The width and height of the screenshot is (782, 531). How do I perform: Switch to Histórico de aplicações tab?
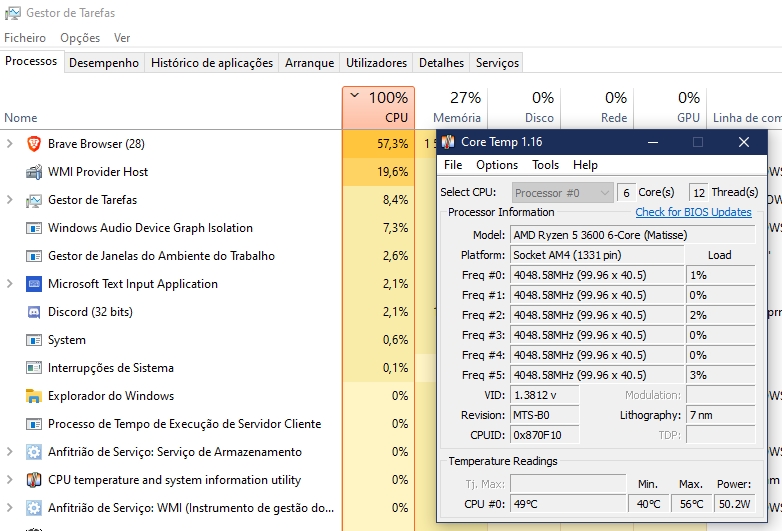click(212, 63)
